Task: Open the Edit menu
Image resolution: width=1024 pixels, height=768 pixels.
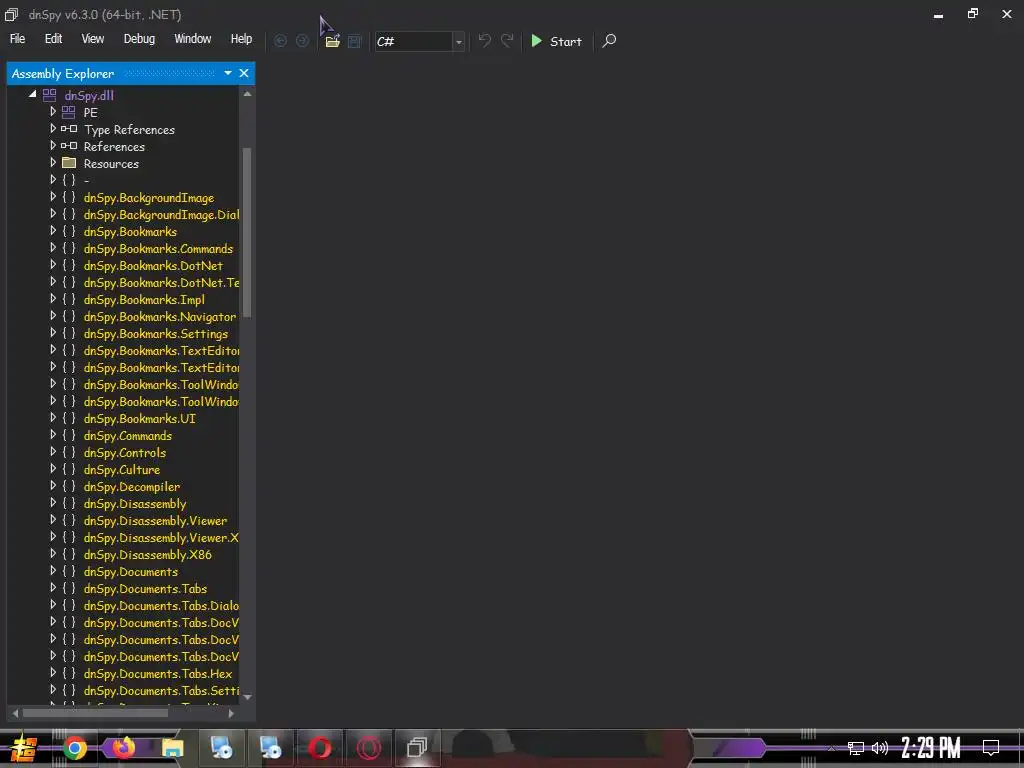Action: click(x=54, y=39)
